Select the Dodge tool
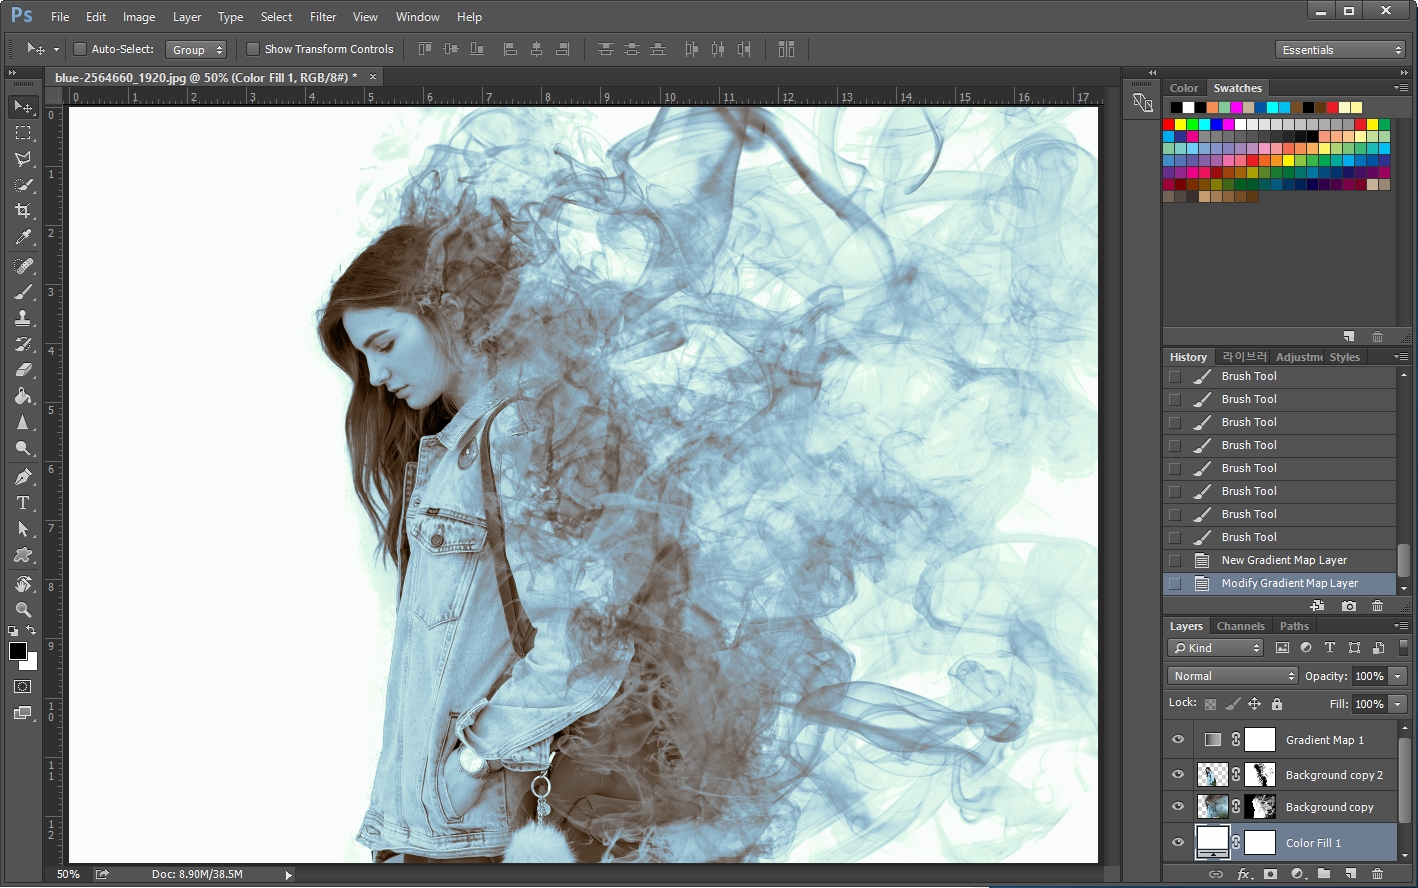Viewport: 1418px width, 888px height. point(23,448)
